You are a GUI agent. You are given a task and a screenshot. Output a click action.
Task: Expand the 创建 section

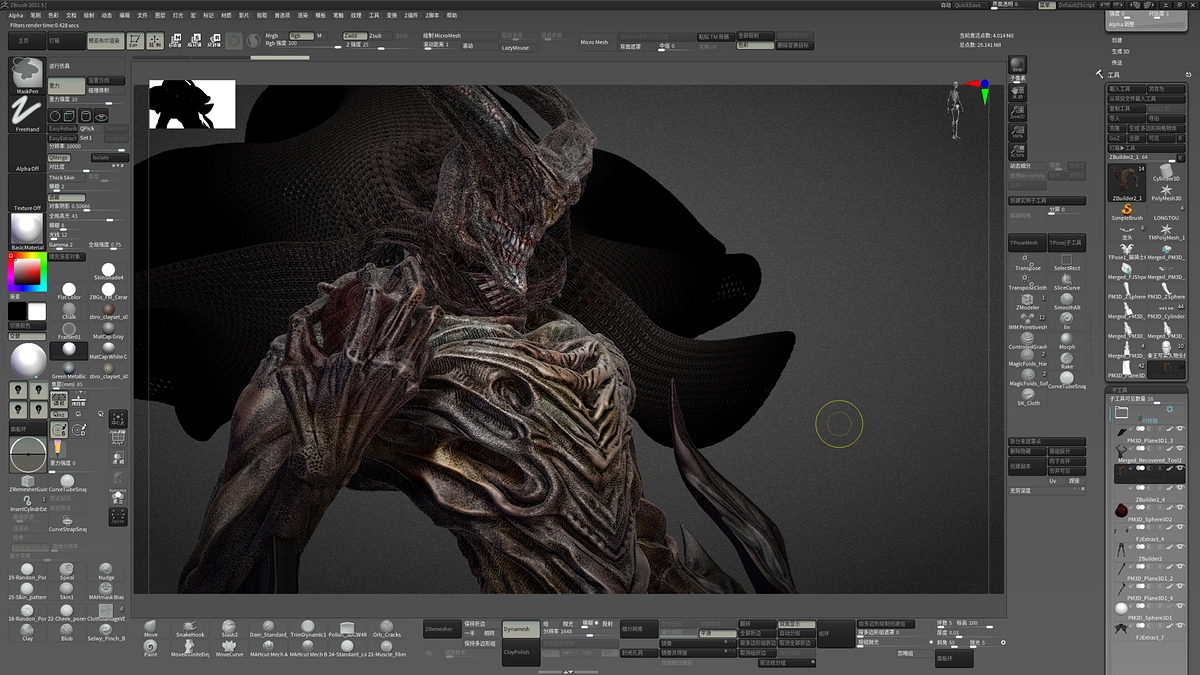(1117, 40)
